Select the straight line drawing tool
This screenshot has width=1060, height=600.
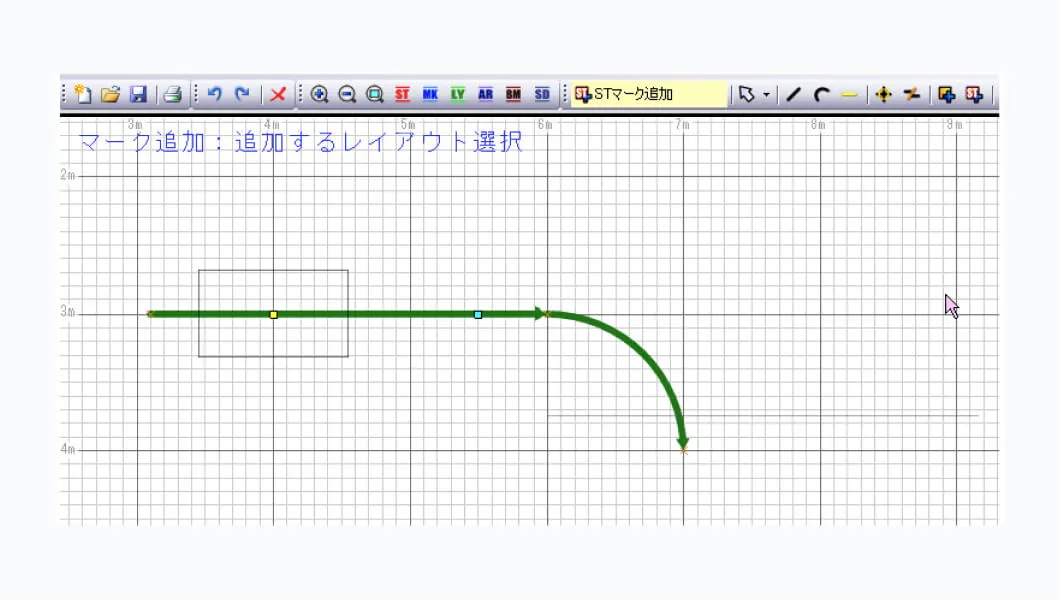click(793, 95)
